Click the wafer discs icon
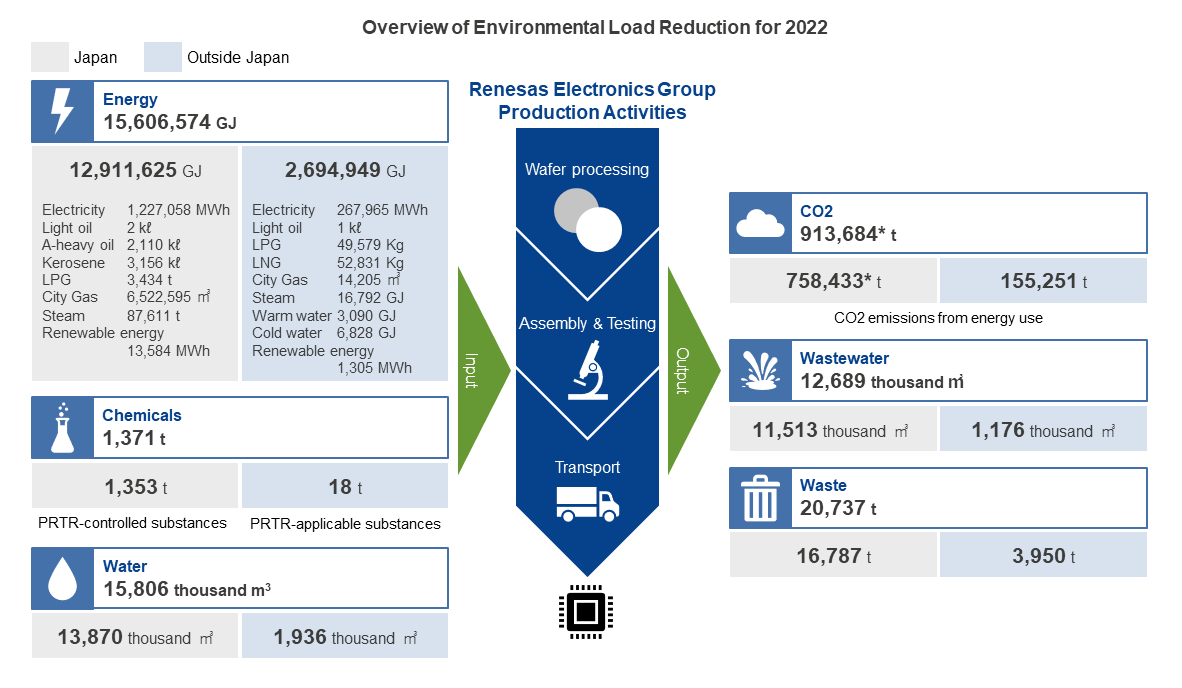 (x=588, y=220)
